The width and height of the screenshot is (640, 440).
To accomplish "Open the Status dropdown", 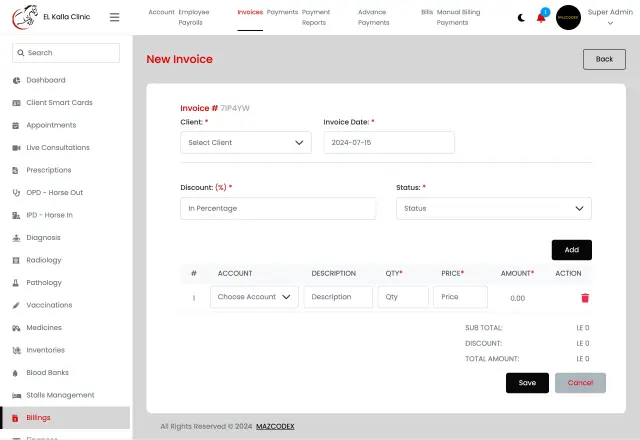I will coord(493,209).
